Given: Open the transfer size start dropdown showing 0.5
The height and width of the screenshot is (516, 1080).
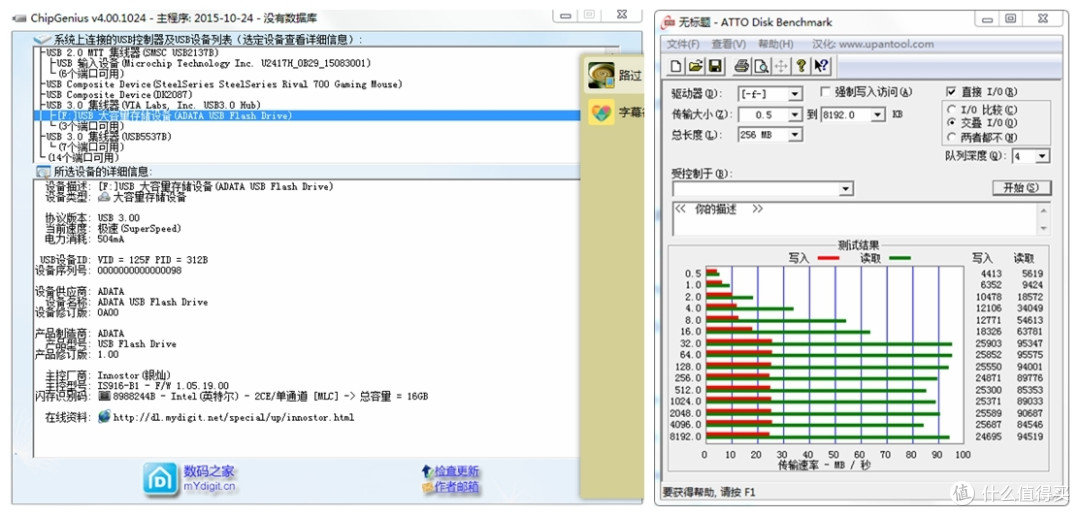Looking at the screenshot, I should coord(795,114).
